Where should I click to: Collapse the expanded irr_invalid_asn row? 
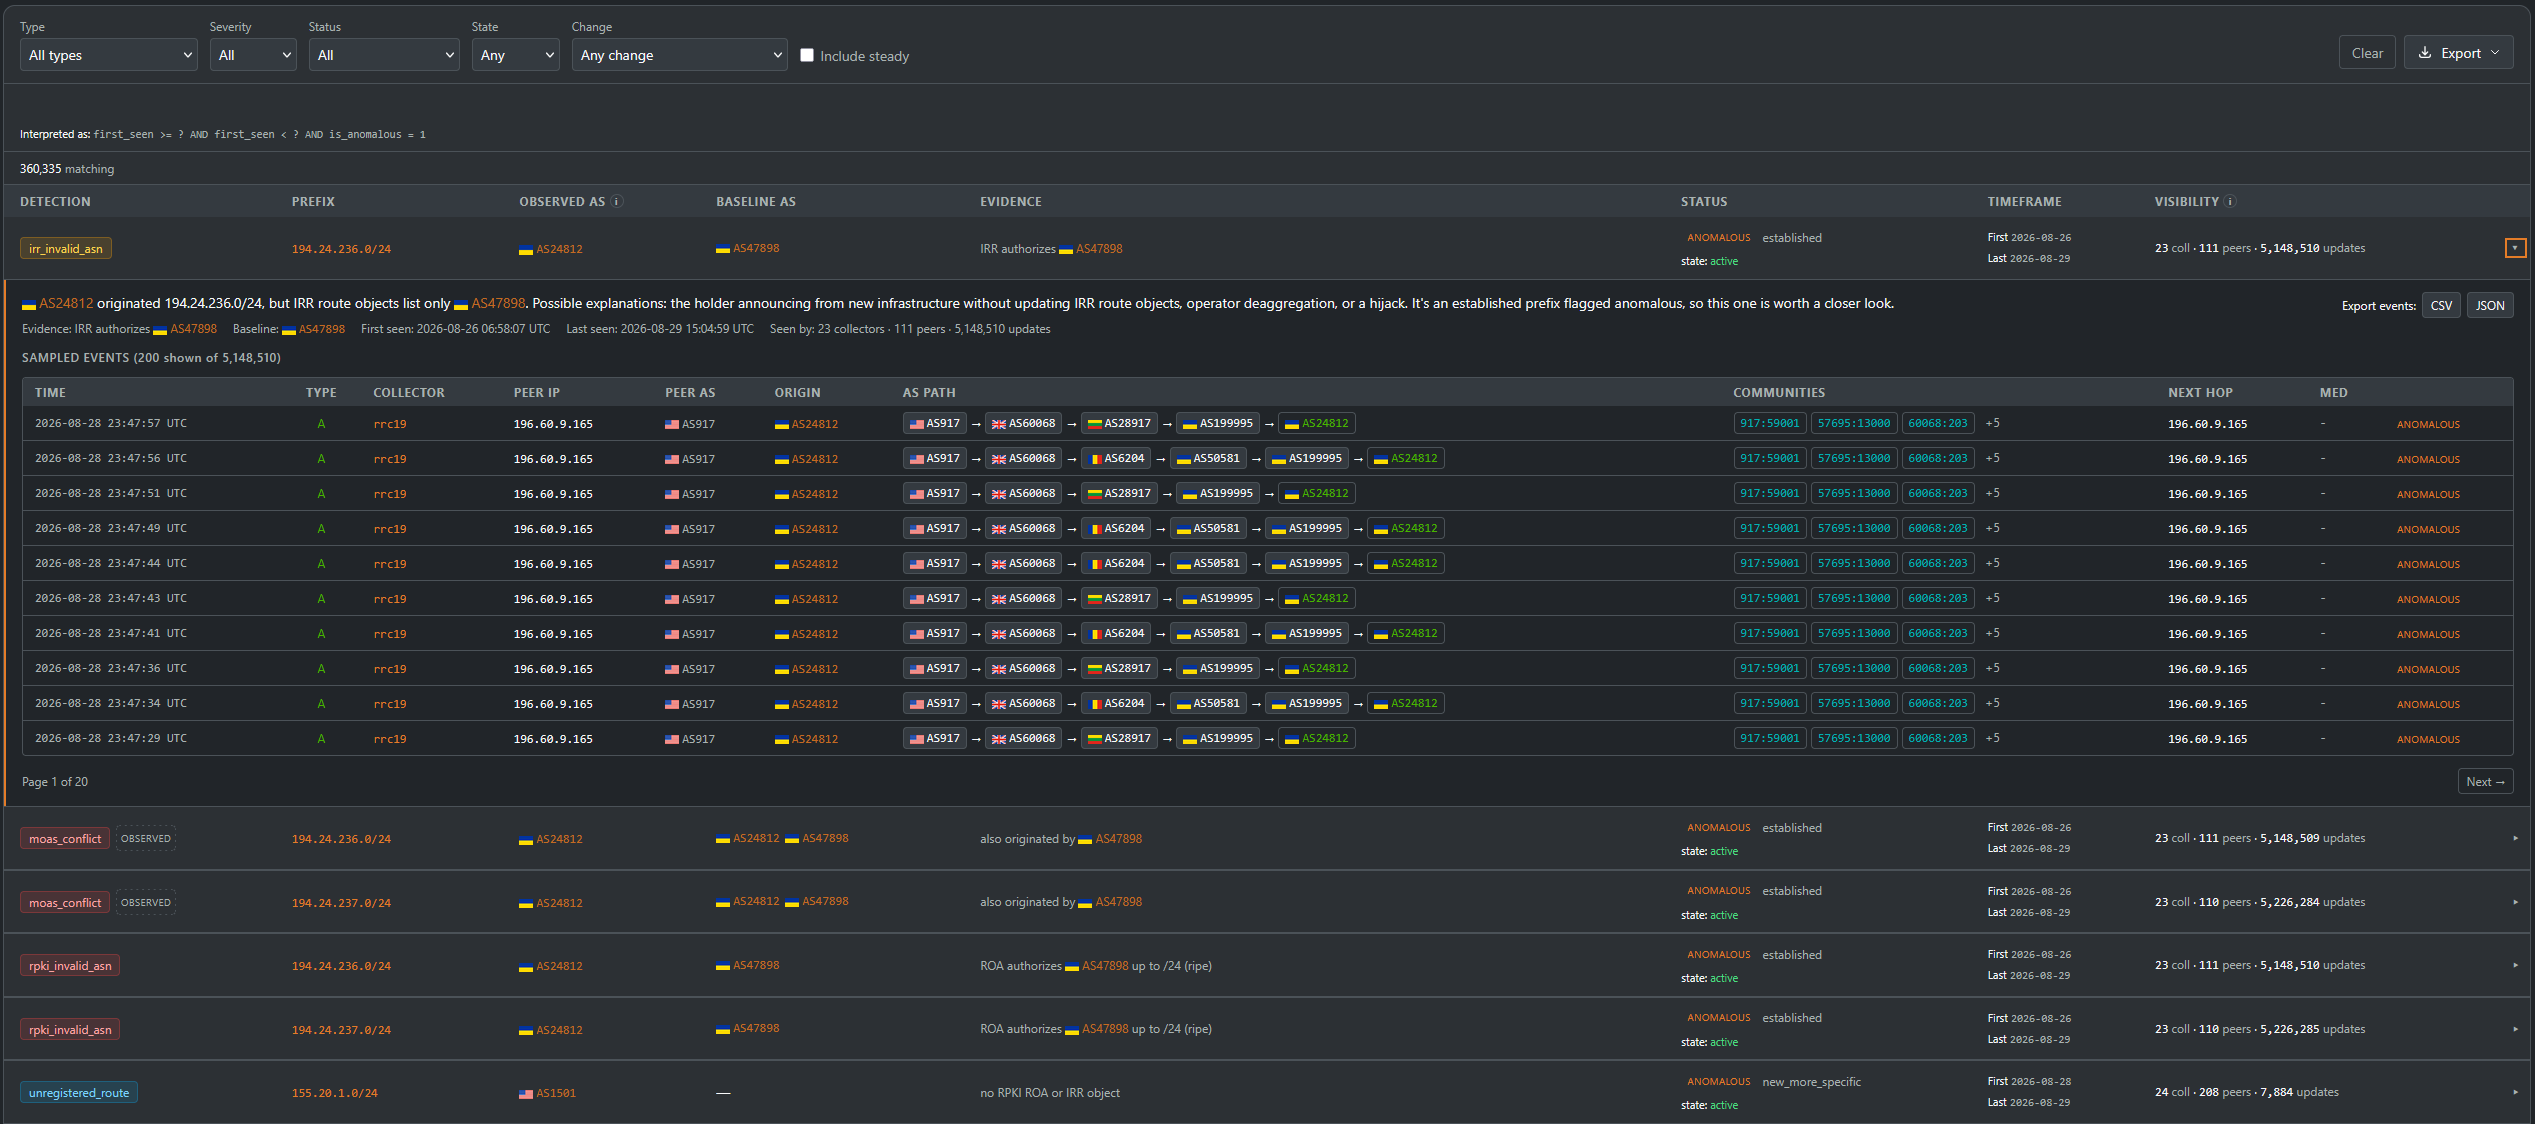click(x=2515, y=248)
